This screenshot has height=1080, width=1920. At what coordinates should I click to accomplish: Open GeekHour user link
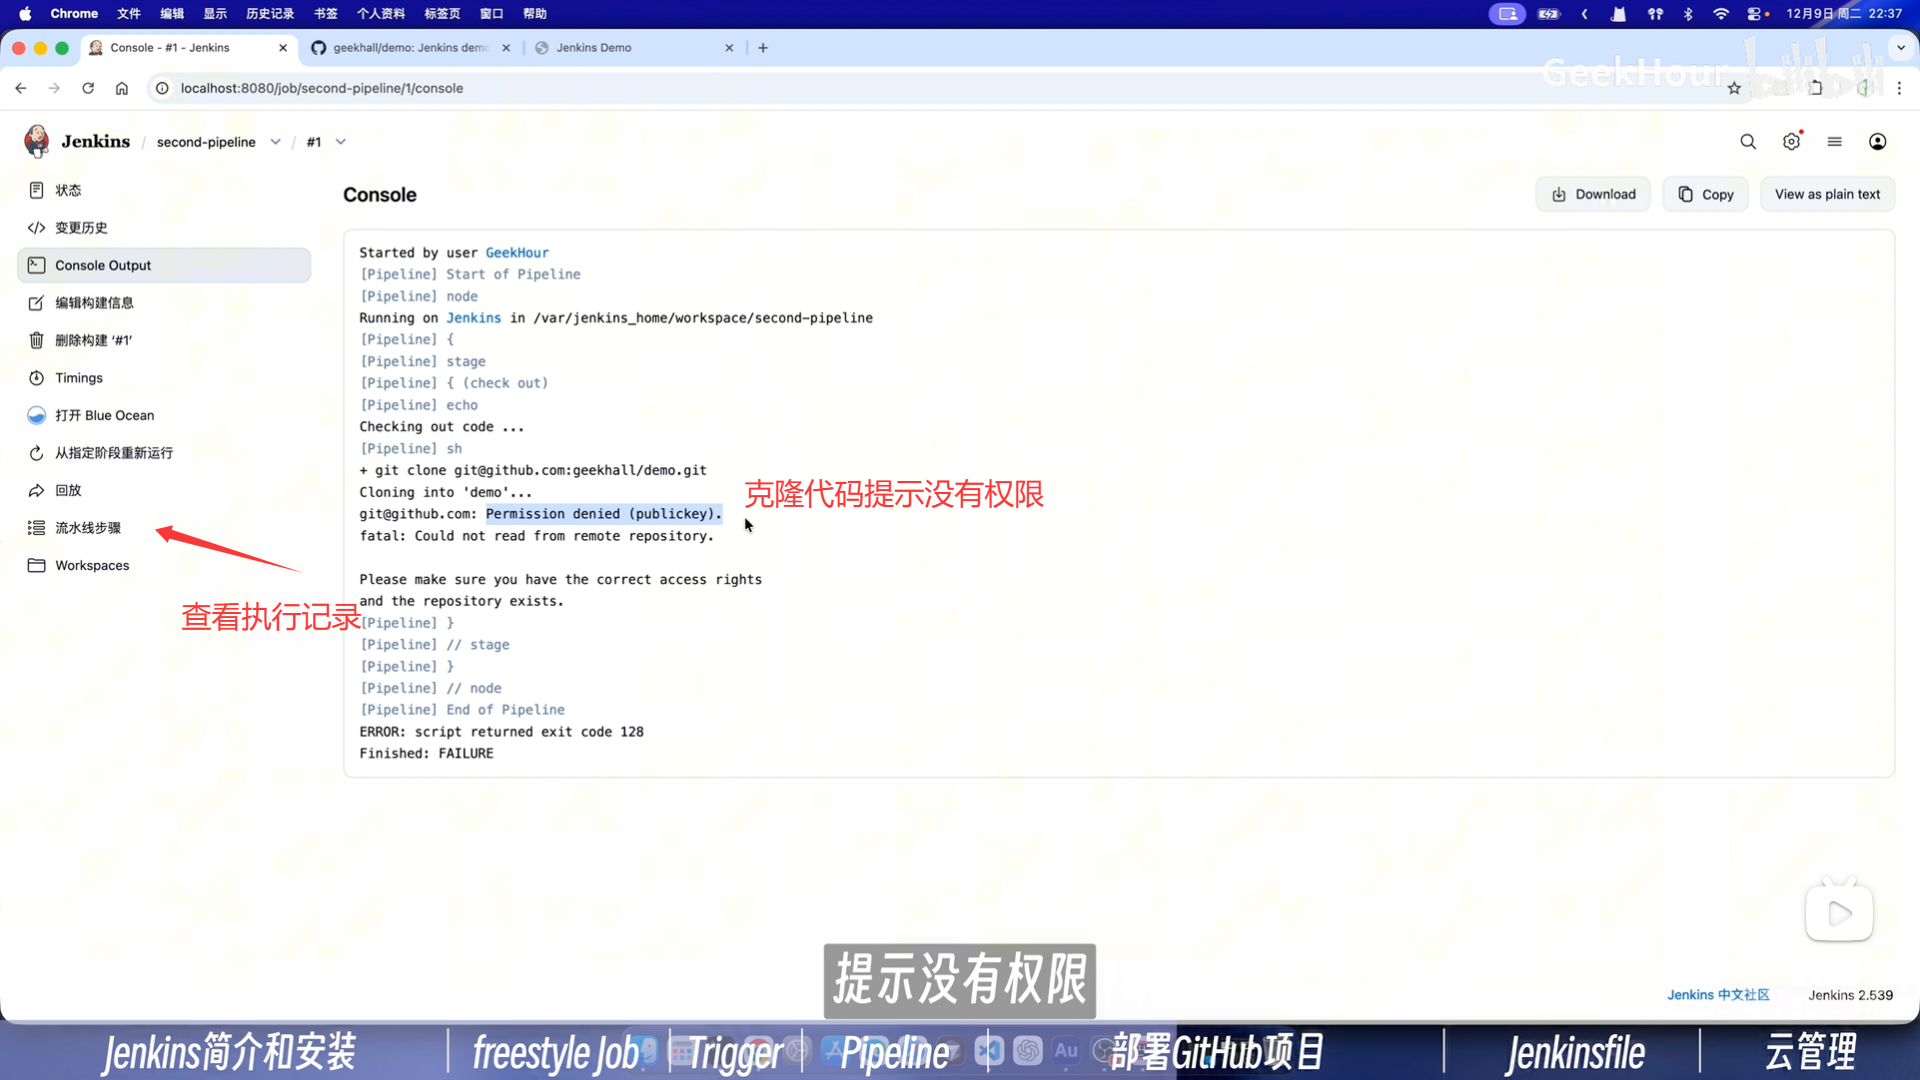517,253
